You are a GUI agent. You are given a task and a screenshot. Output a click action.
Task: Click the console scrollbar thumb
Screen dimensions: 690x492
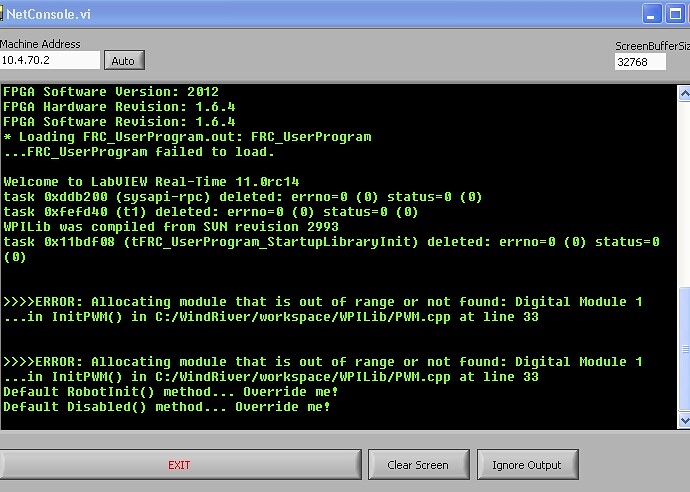(x=684, y=349)
